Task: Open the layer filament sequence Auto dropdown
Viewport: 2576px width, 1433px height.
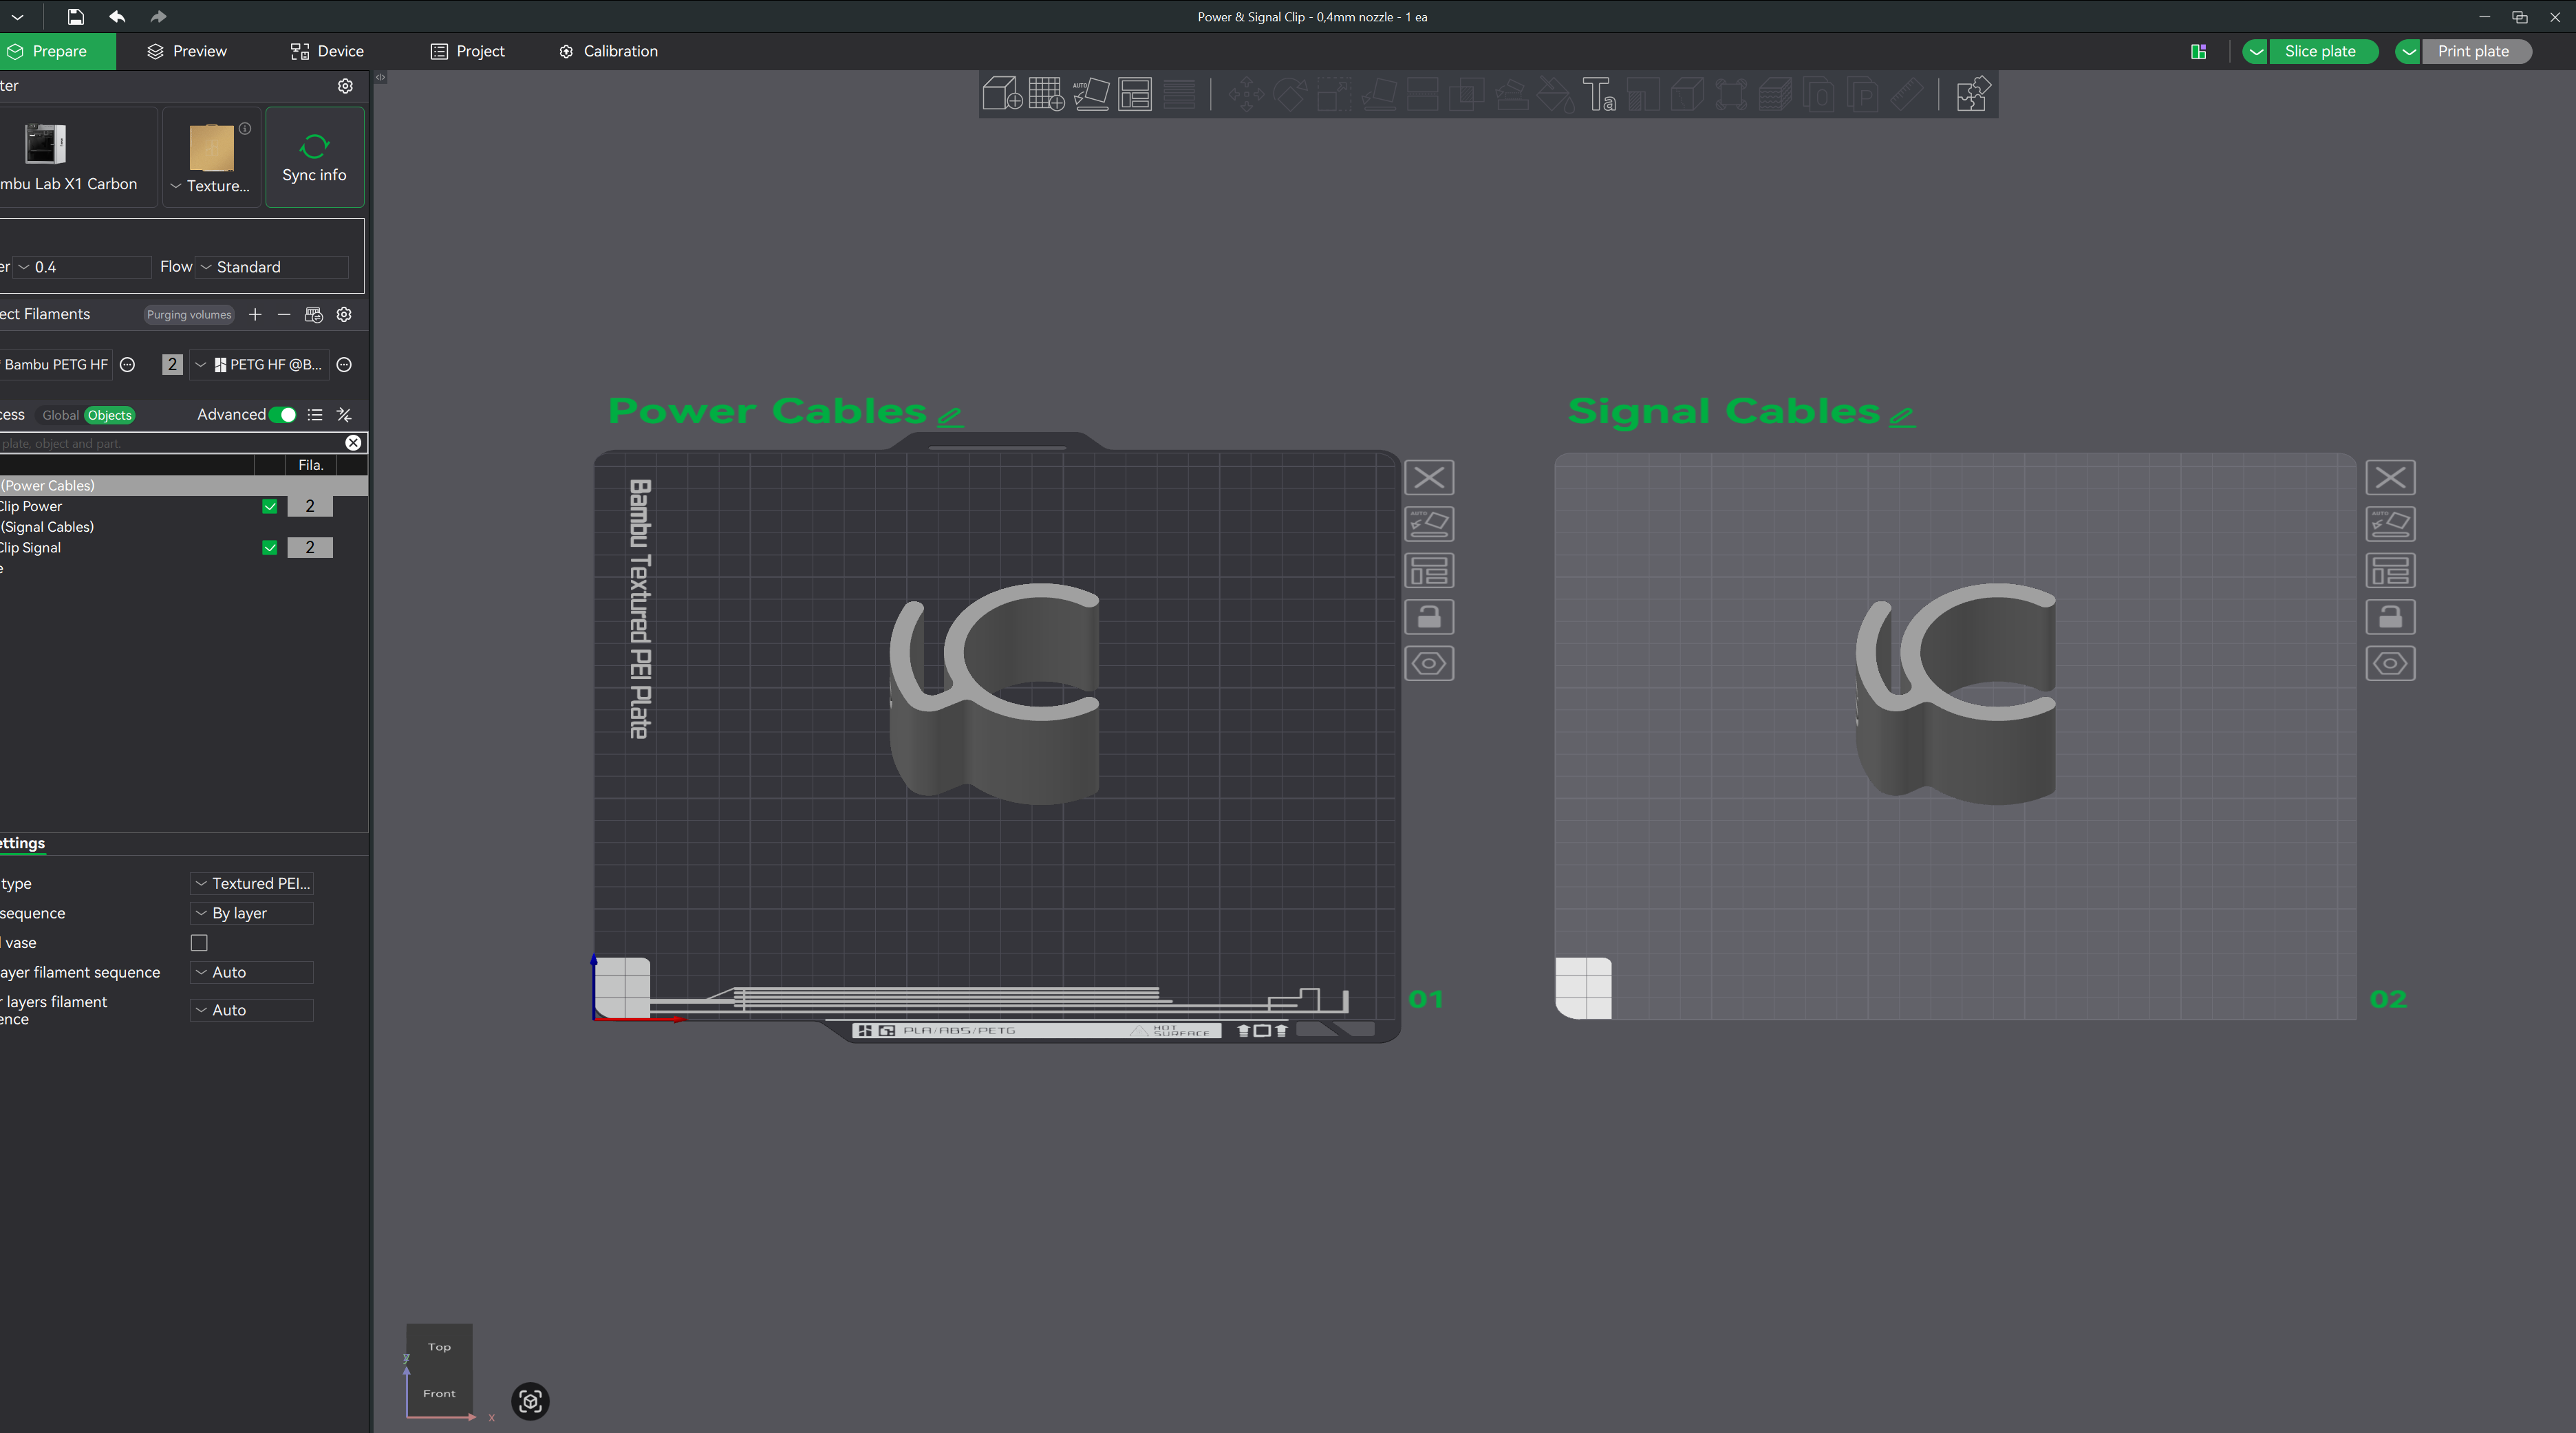Action: click(252, 972)
